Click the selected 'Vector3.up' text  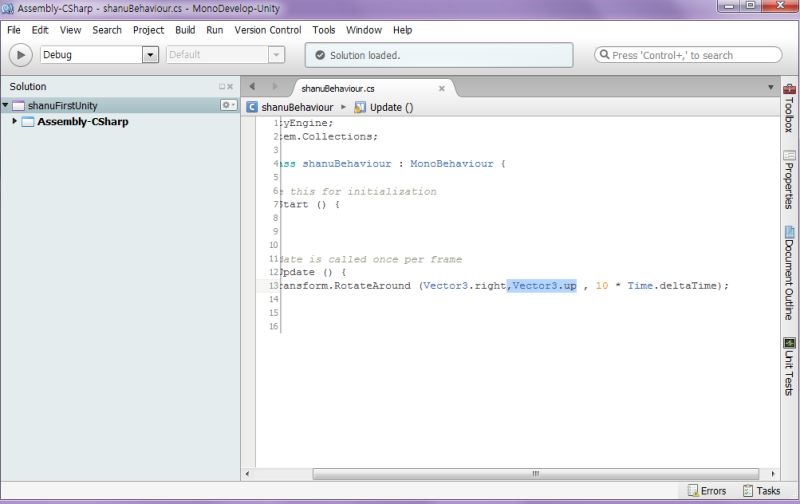[544, 286]
